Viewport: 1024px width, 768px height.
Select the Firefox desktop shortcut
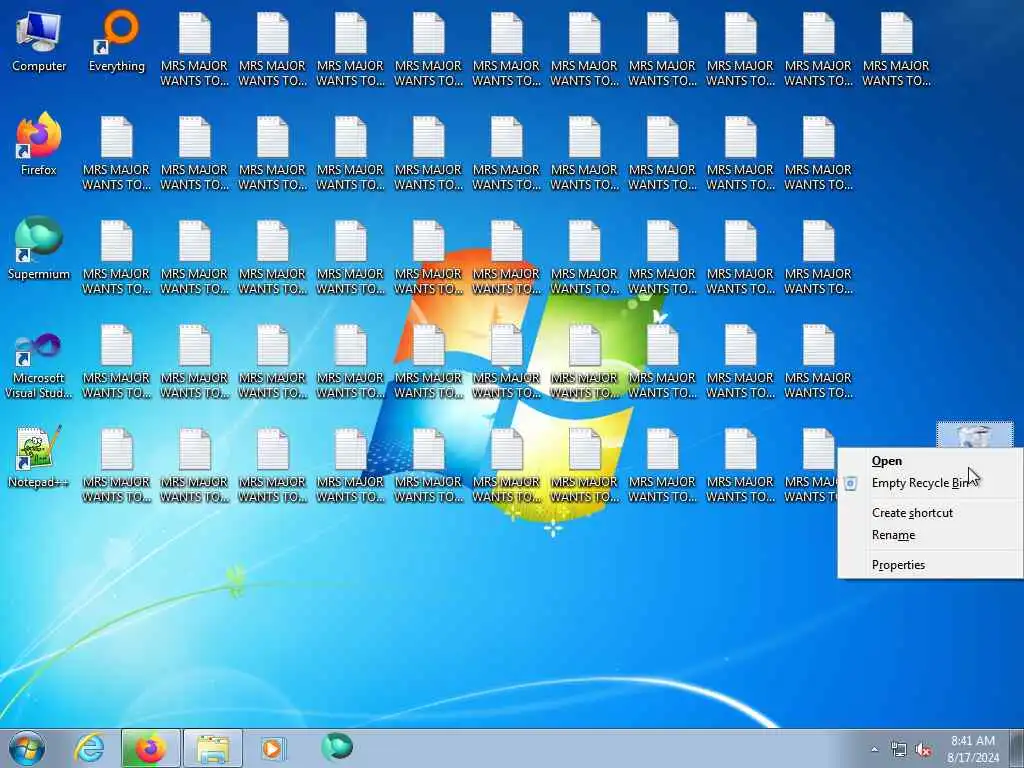pyautogui.click(x=39, y=145)
